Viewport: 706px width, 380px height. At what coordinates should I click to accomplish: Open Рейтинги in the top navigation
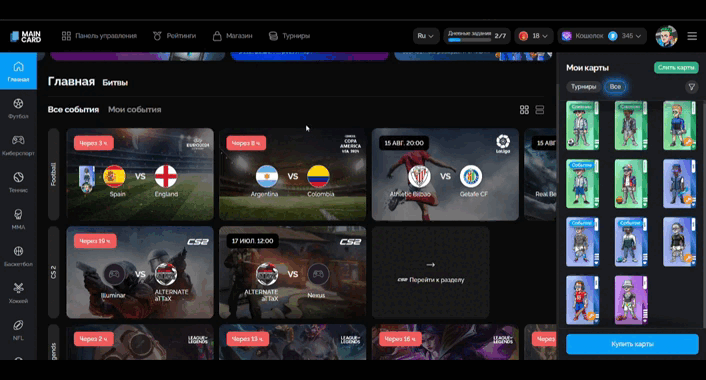(x=174, y=36)
